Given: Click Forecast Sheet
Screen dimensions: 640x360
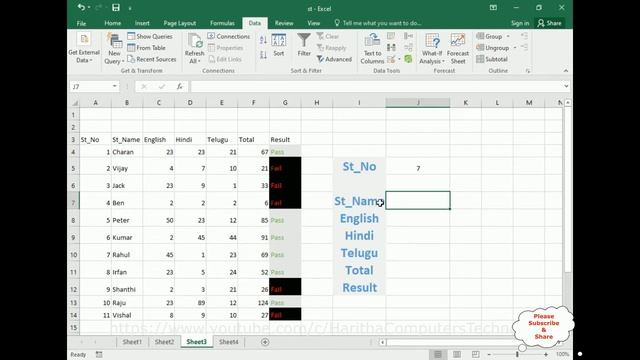Looking at the screenshot, I should 458,49.
